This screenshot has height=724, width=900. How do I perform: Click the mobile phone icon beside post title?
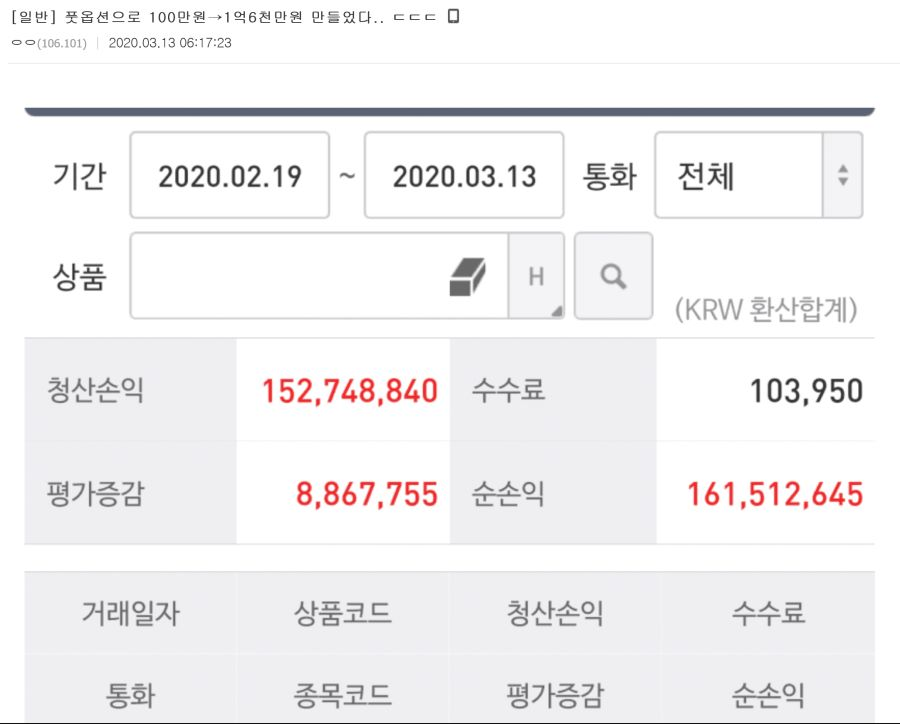(453, 16)
